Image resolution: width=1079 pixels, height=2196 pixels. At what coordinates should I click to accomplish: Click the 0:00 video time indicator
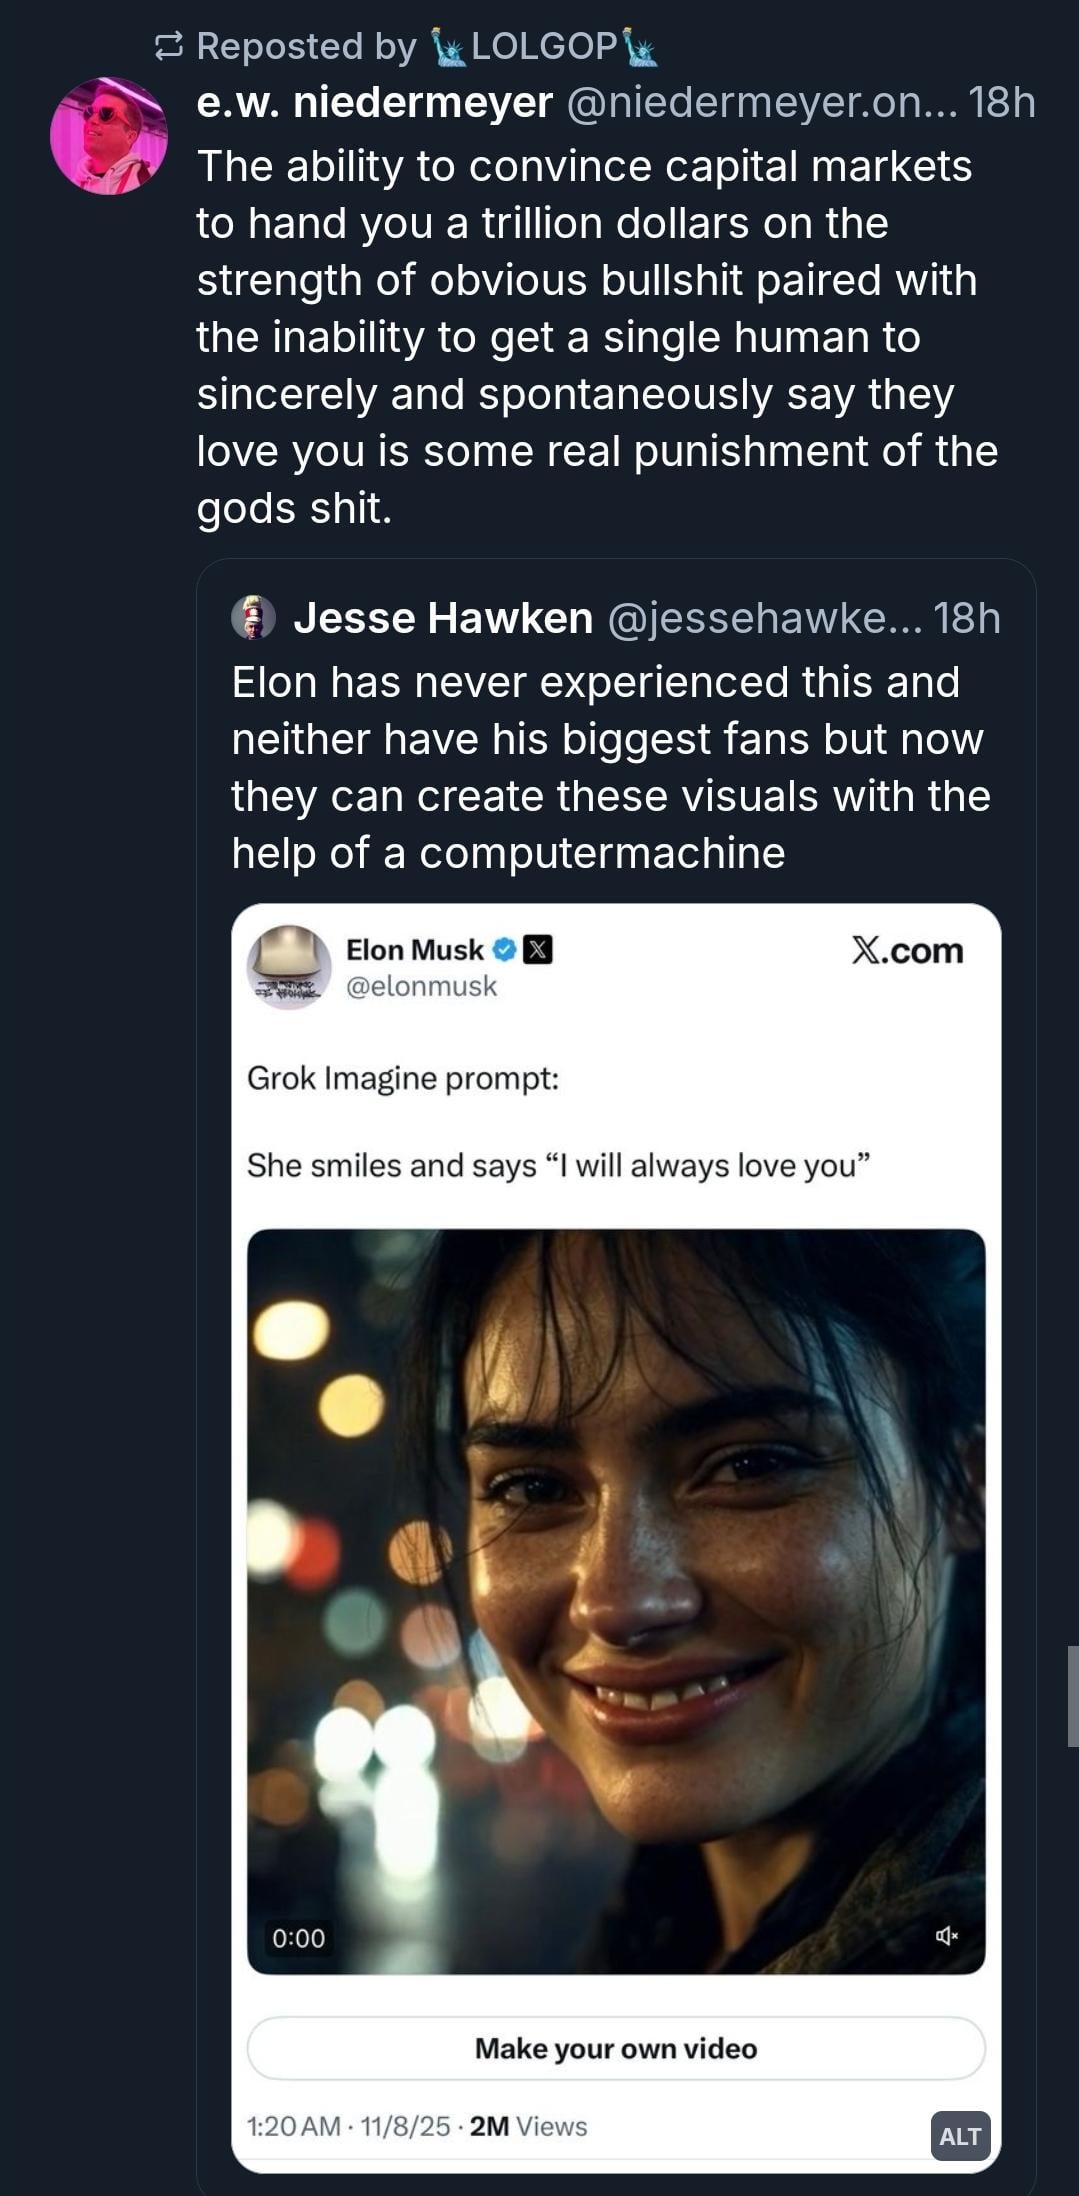pyautogui.click(x=298, y=1938)
